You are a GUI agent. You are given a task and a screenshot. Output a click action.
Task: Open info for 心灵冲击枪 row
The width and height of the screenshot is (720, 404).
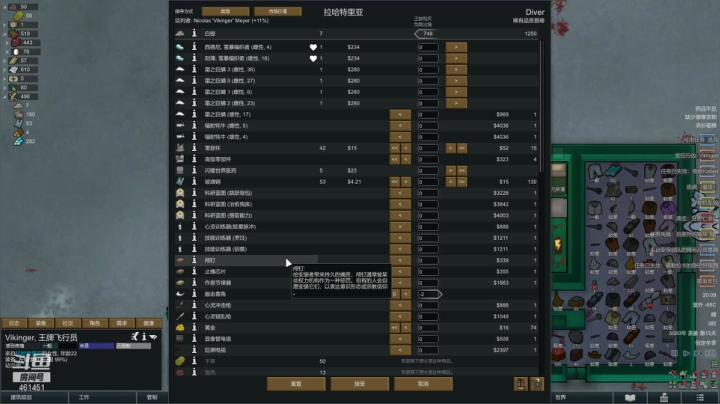coord(194,305)
